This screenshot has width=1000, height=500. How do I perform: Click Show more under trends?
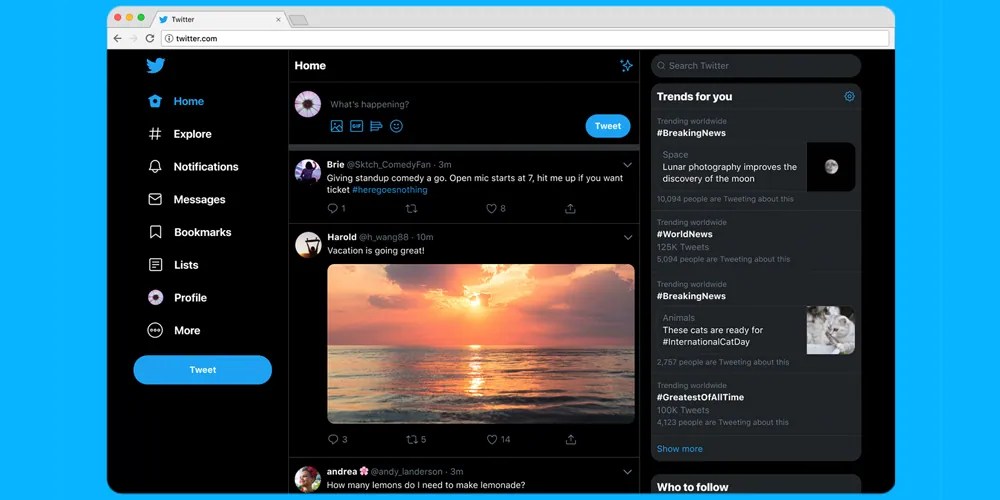(680, 449)
